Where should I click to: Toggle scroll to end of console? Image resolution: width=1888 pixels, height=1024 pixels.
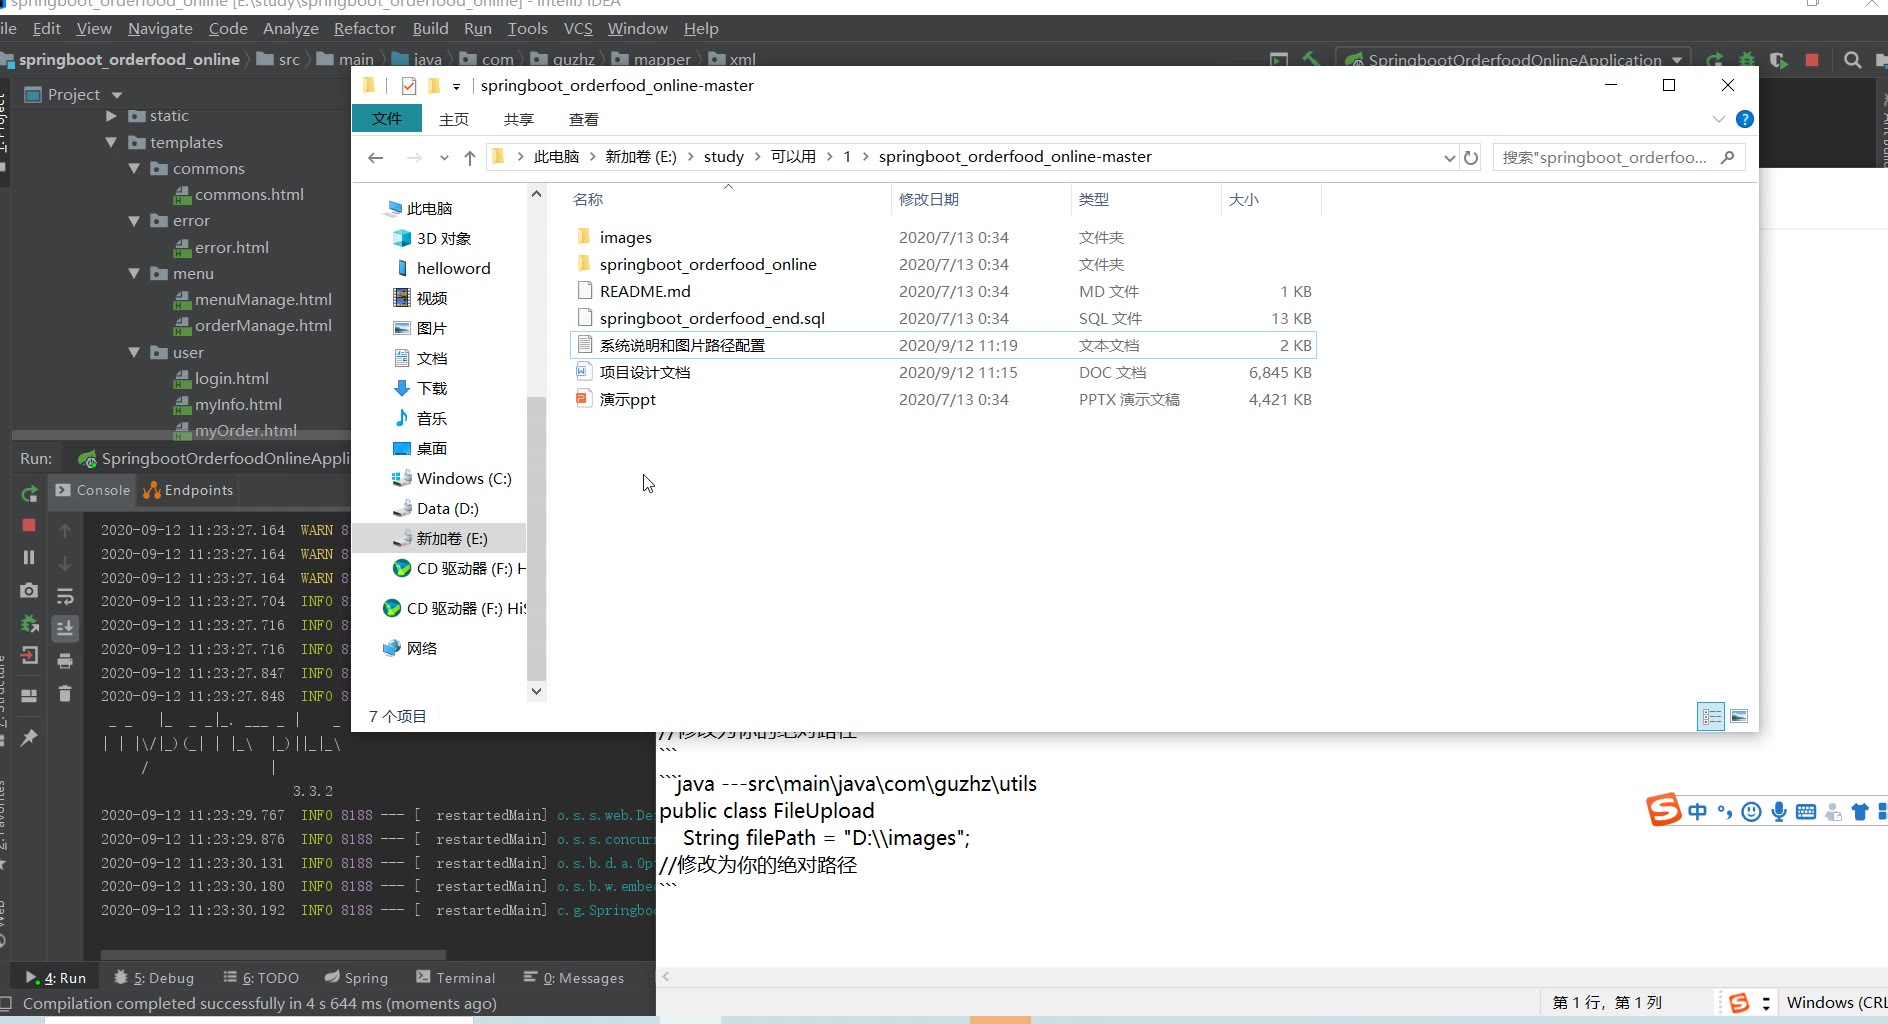(65, 628)
